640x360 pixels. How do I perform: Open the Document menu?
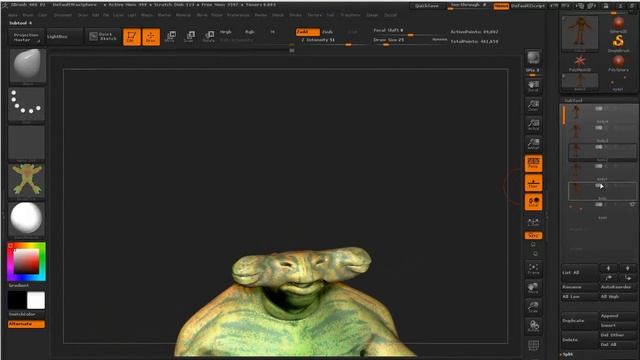(63, 15)
